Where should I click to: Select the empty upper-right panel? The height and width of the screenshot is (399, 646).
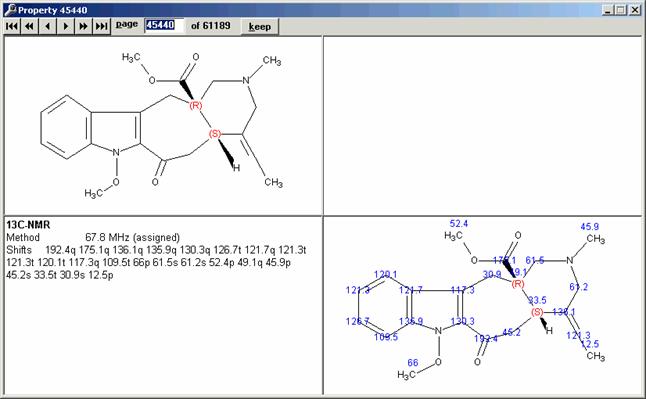[x=482, y=125]
